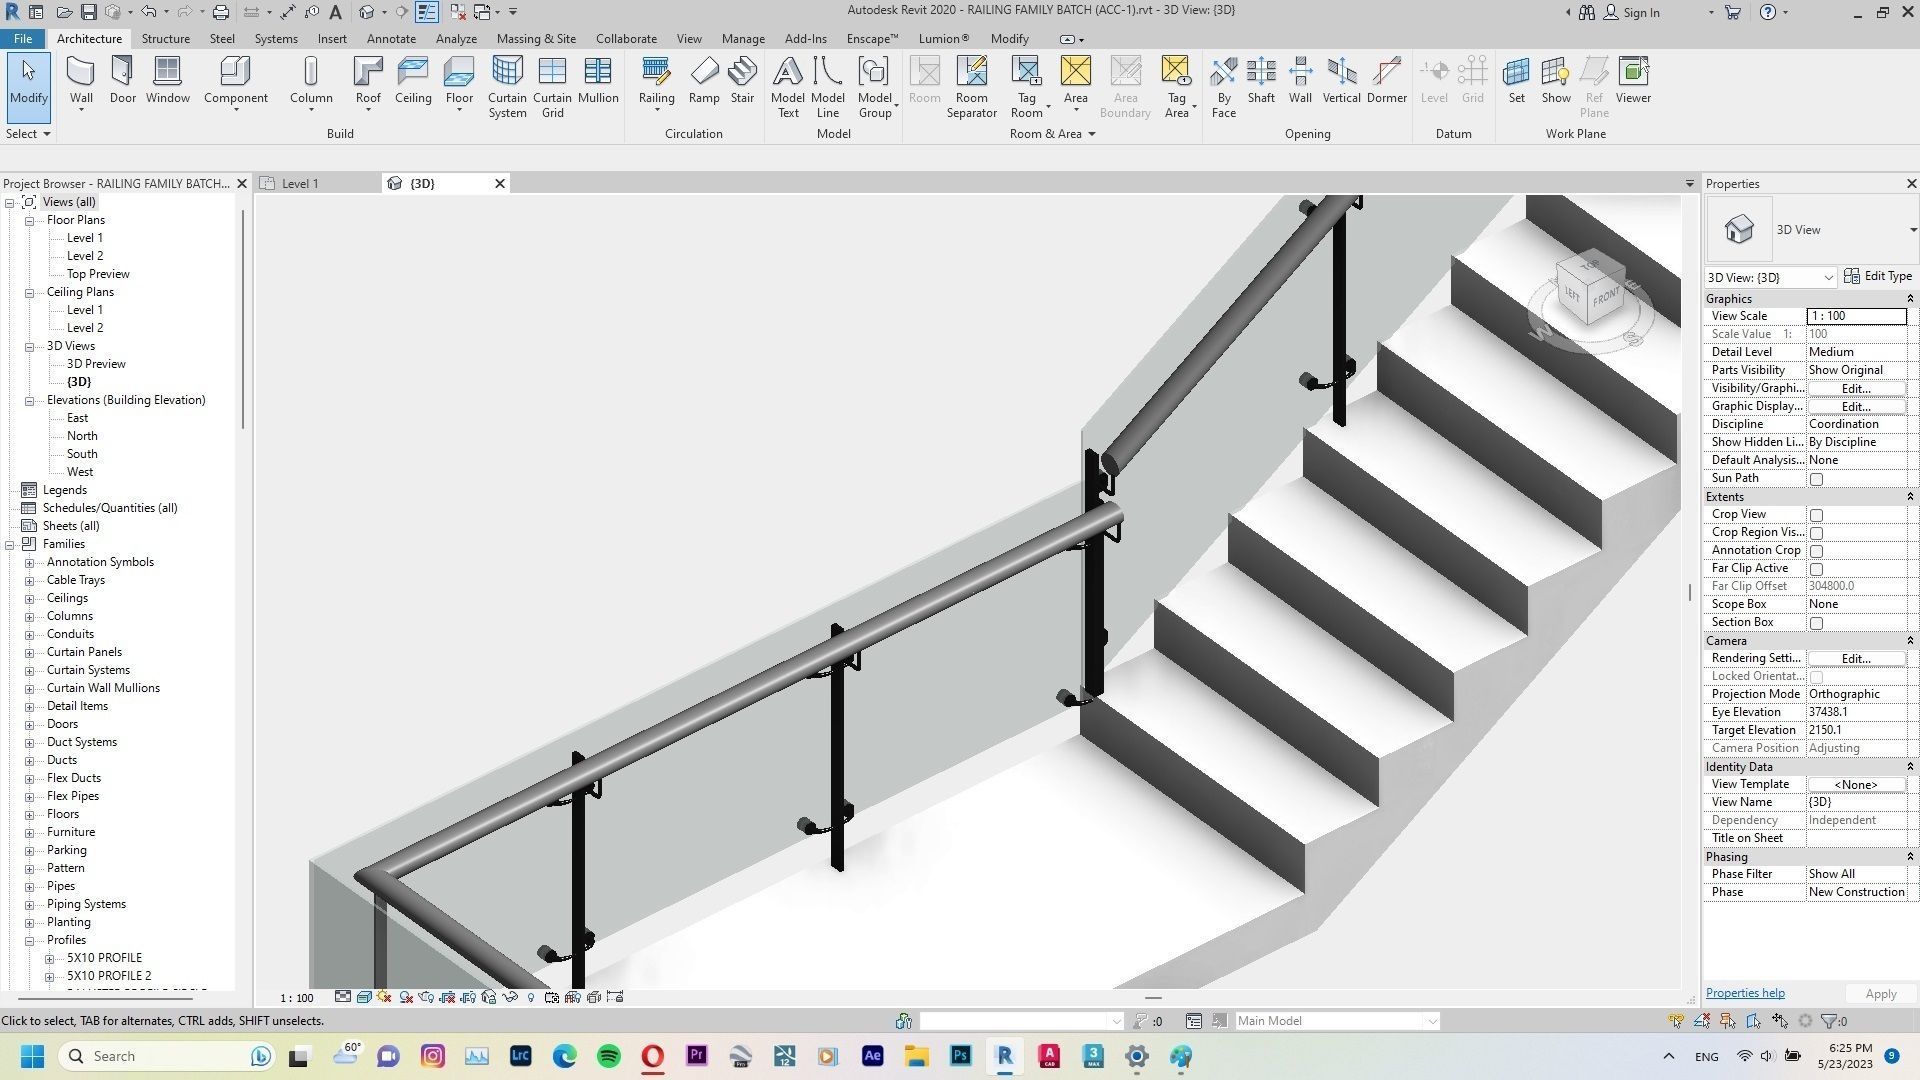1920x1080 pixels.
Task: Expand the Profiles family category
Action: pos(31,939)
